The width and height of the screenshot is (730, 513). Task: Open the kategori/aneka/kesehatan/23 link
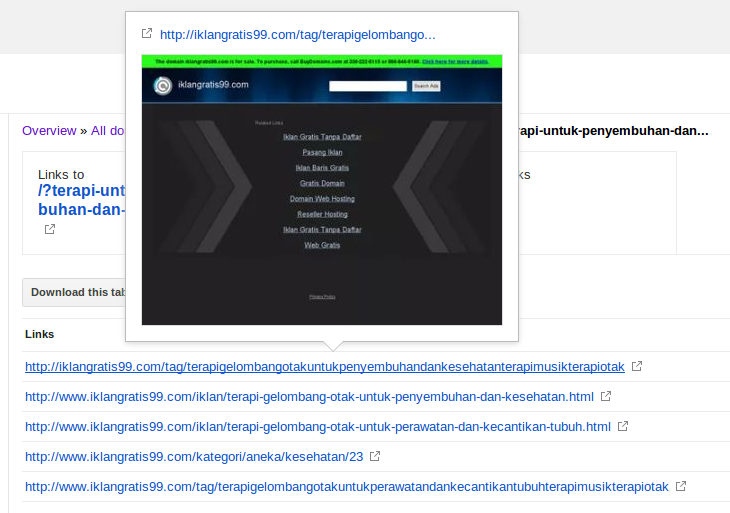194,457
